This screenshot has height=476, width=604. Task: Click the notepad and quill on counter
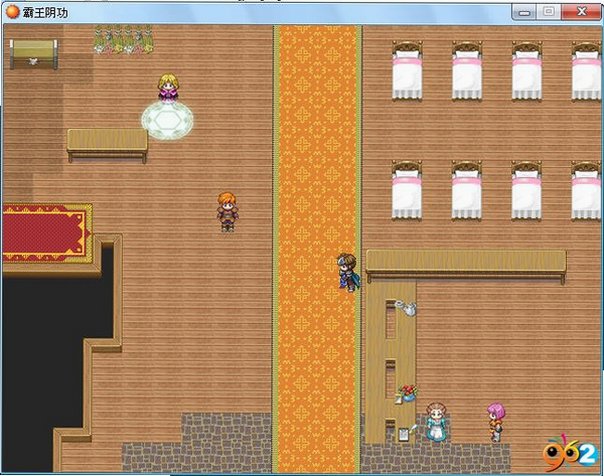[x=407, y=433]
